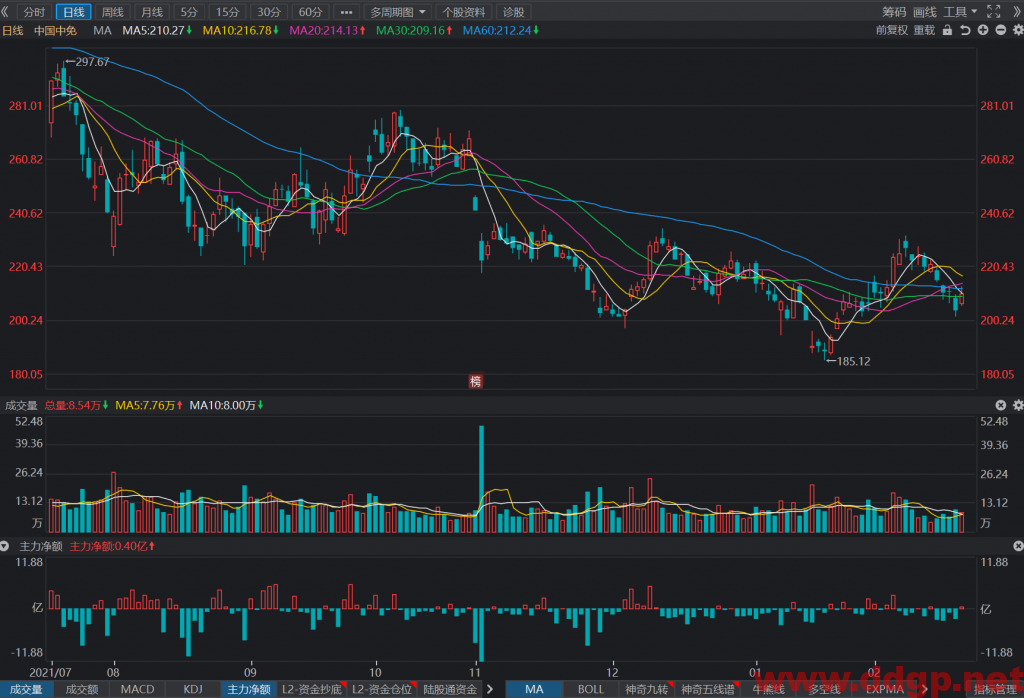Select L2-资金仓位 indicator tab

coord(382,689)
